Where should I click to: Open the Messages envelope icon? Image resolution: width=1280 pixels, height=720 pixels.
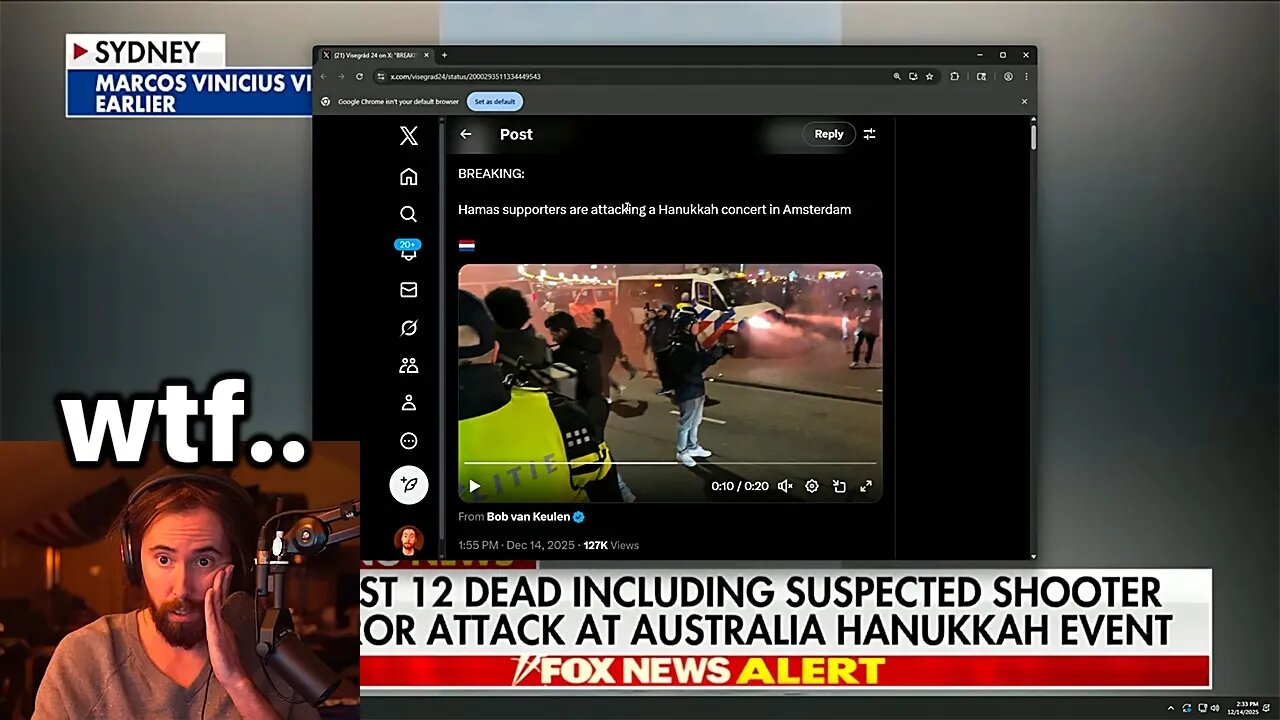[408, 290]
